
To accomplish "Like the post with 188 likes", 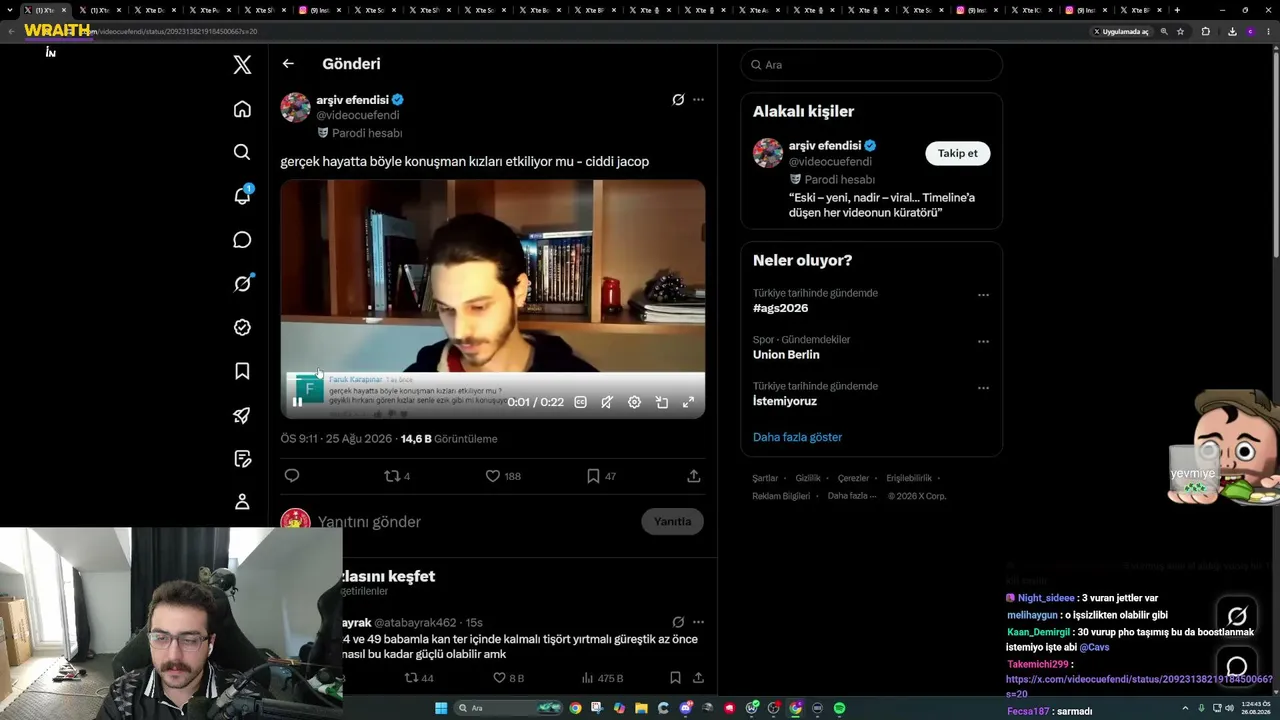I will click(503, 476).
